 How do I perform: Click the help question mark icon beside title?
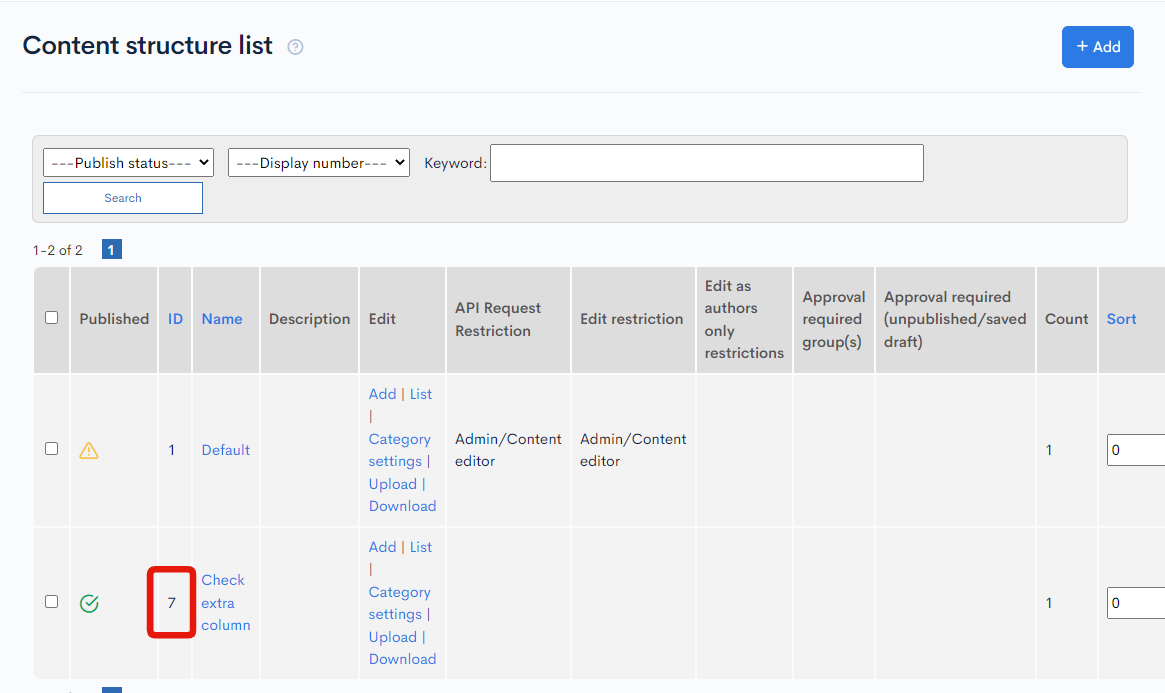[295, 47]
